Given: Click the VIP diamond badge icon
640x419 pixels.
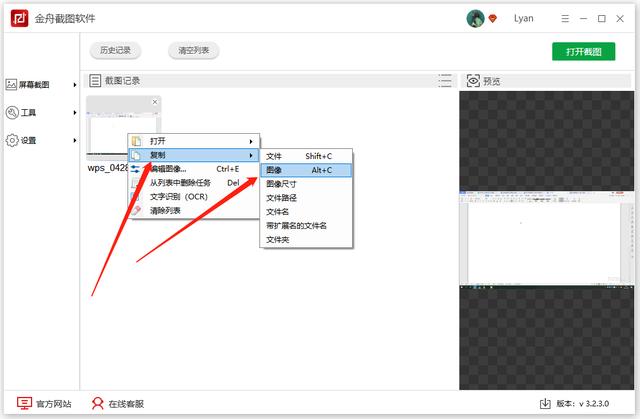Looking at the screenshot, I should (x=492, y=19).
